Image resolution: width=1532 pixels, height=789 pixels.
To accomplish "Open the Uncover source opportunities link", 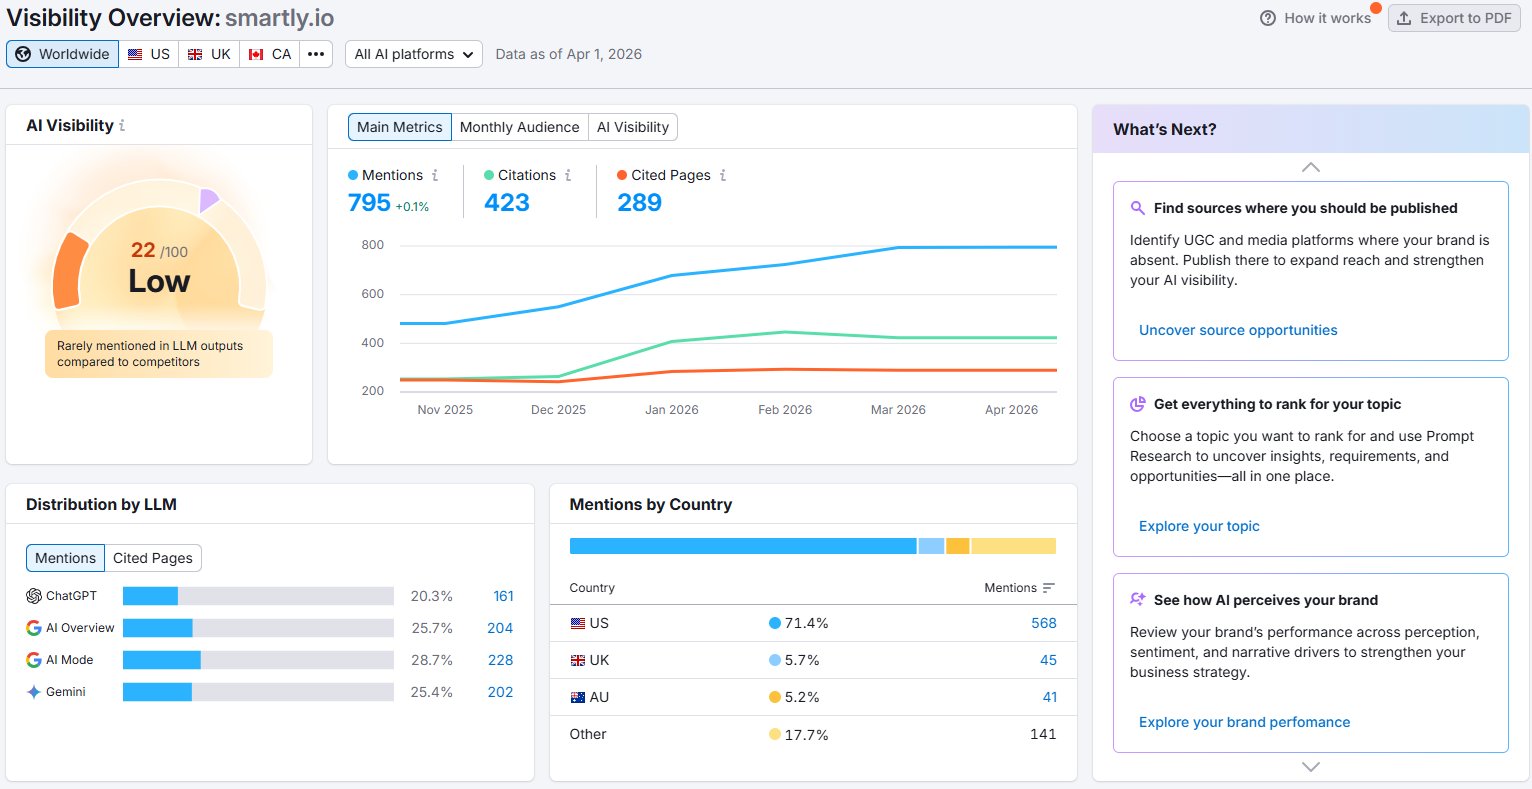I will (1237, 329).
